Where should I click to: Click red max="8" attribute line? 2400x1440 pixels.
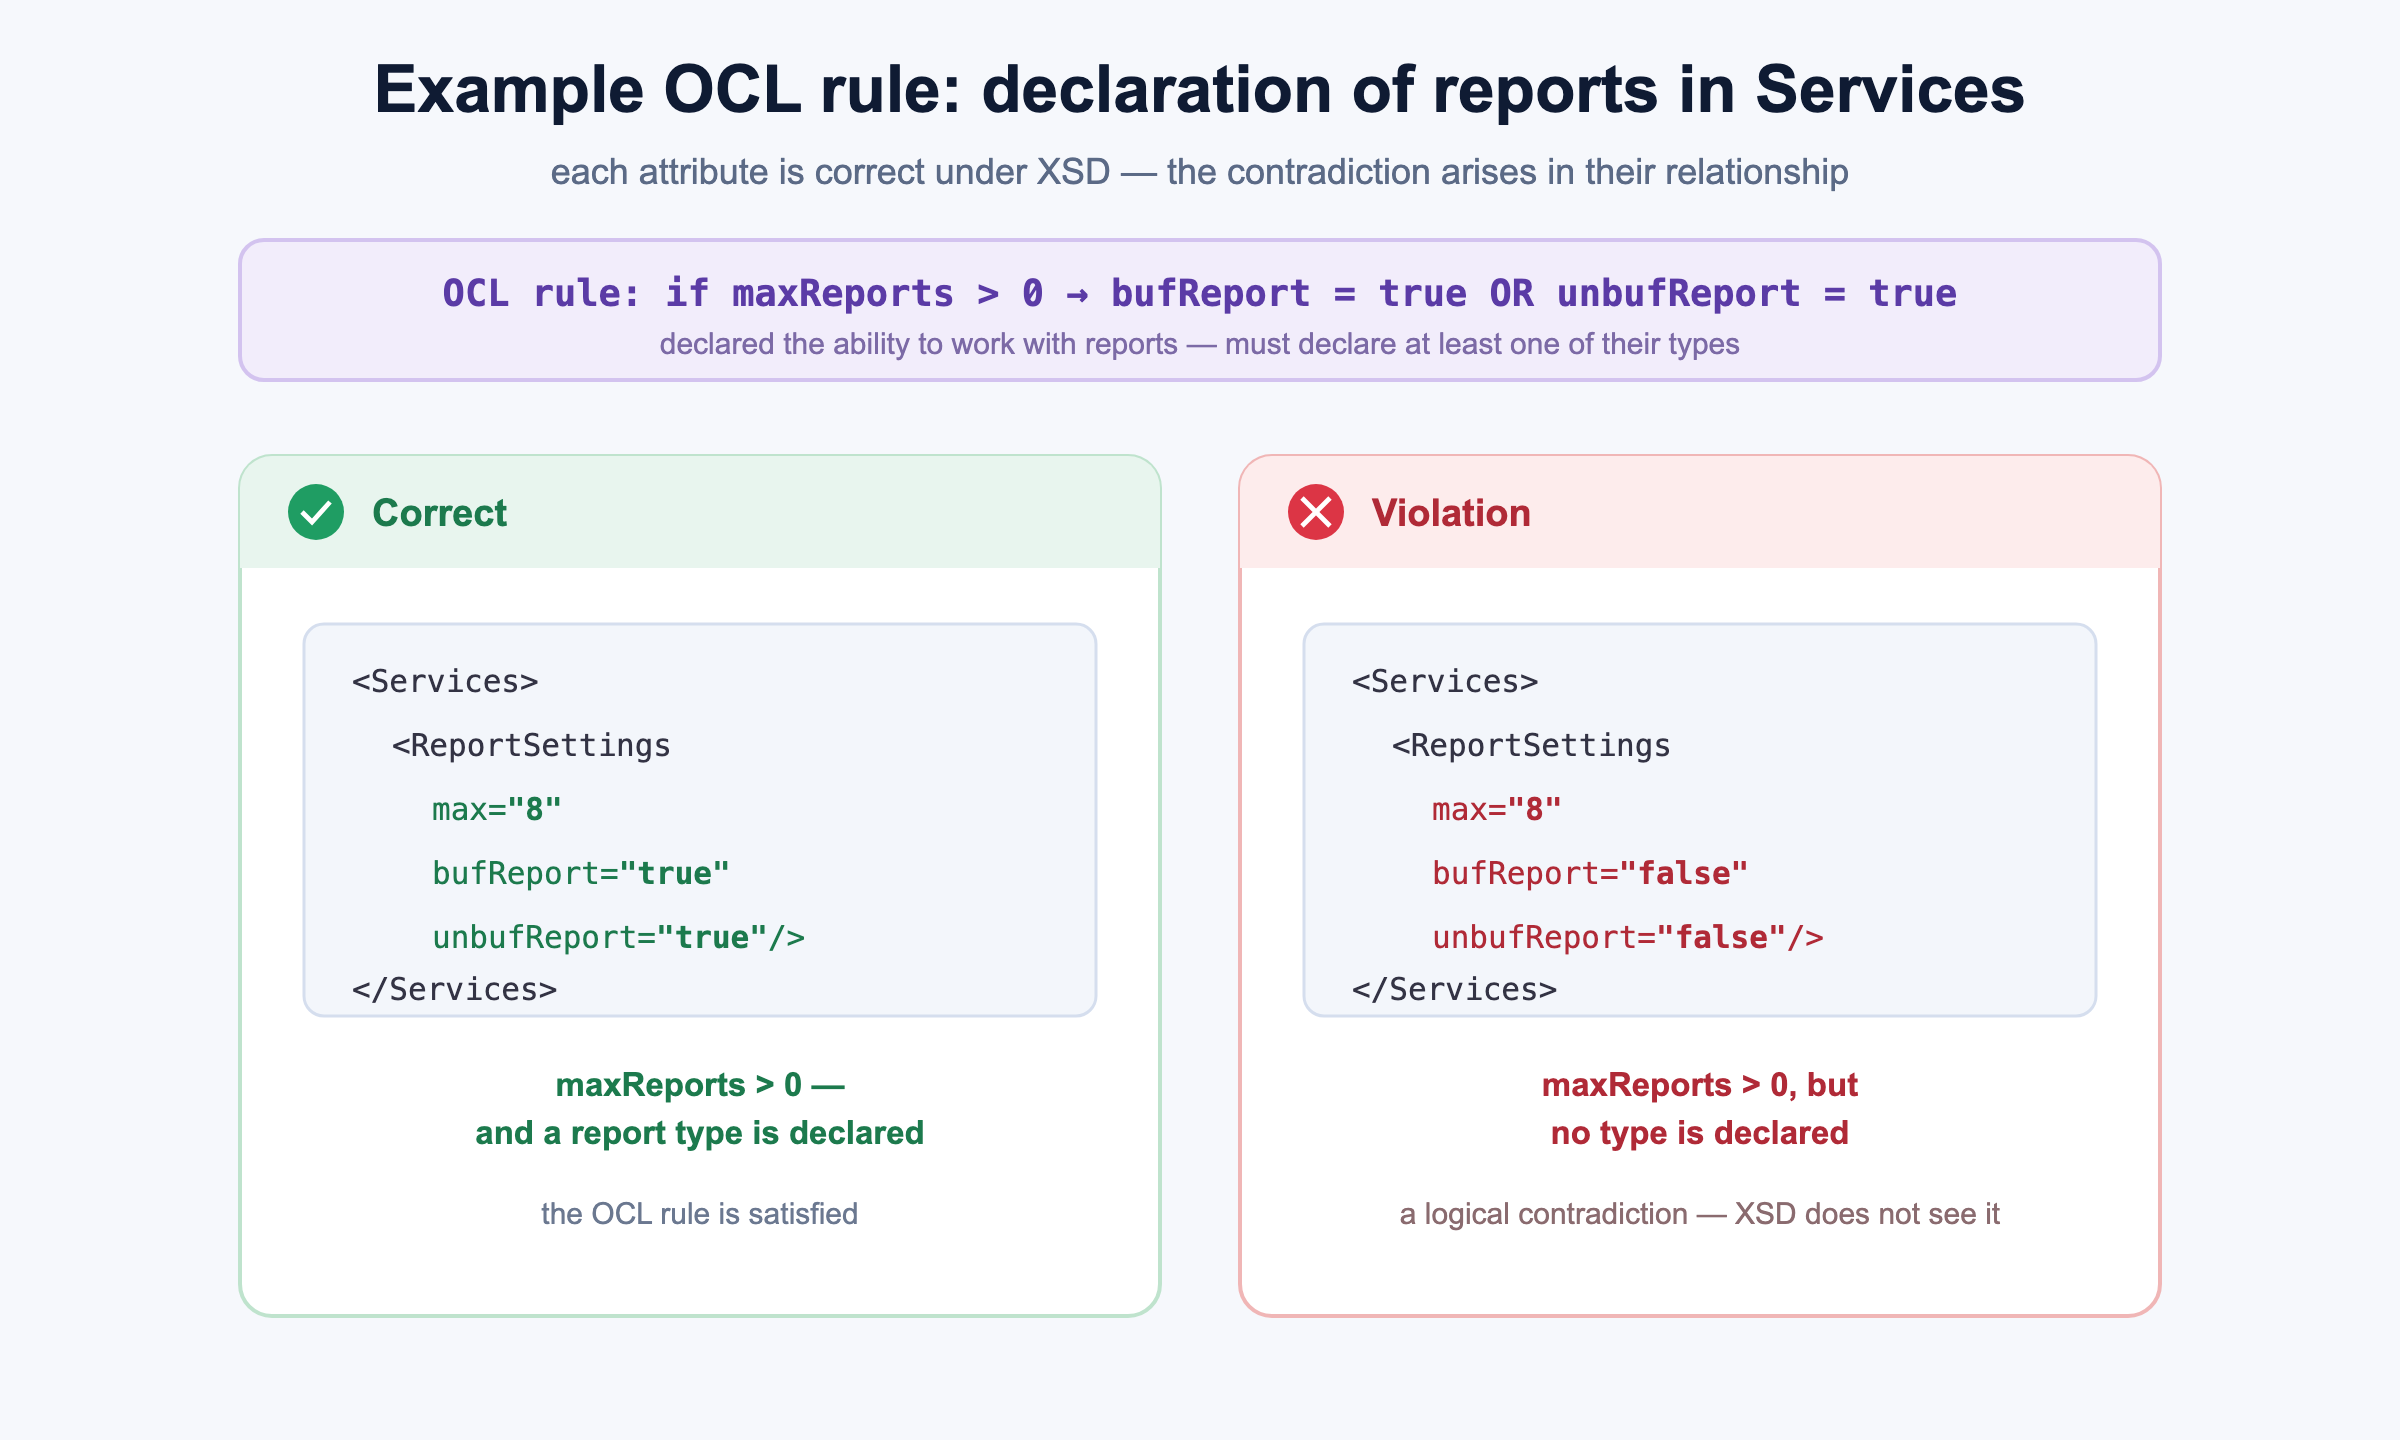(x=1497, y=809)
